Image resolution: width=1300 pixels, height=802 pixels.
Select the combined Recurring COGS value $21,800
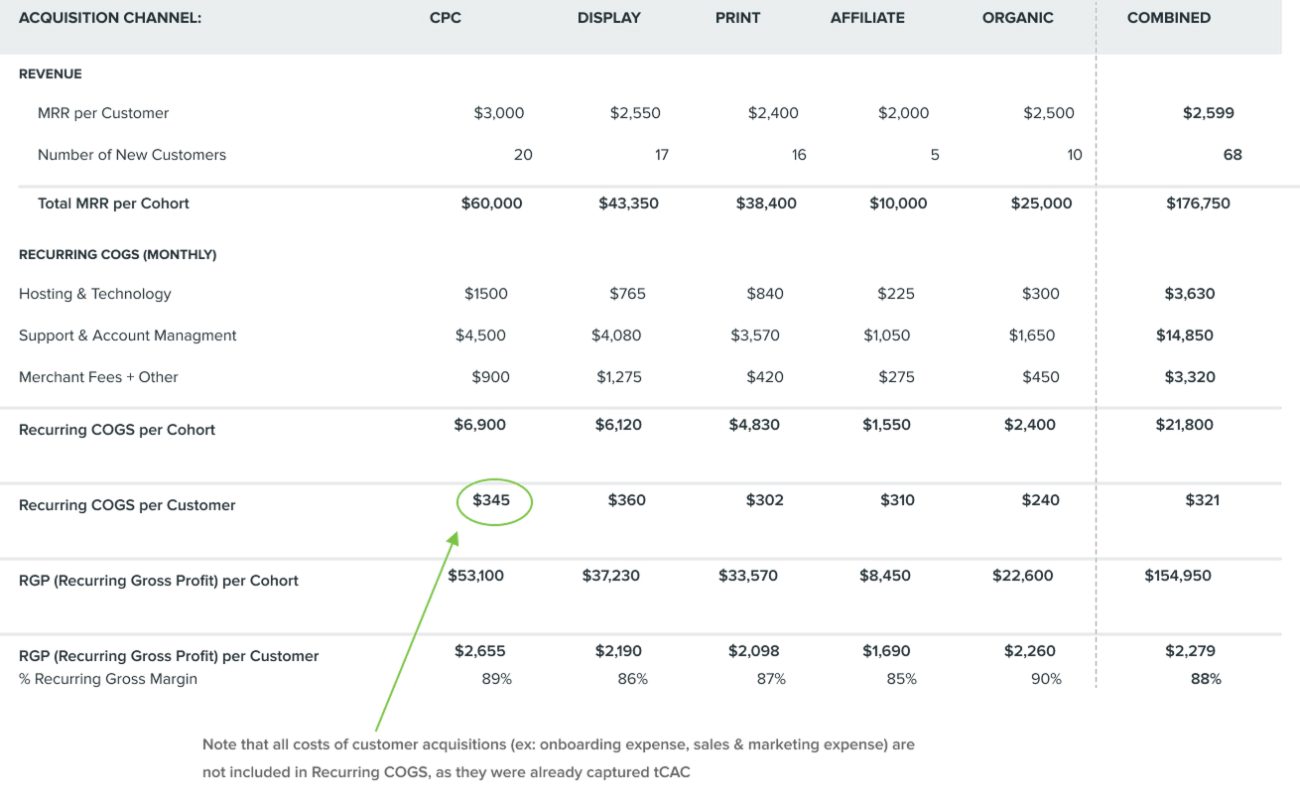coord(1184,425)
